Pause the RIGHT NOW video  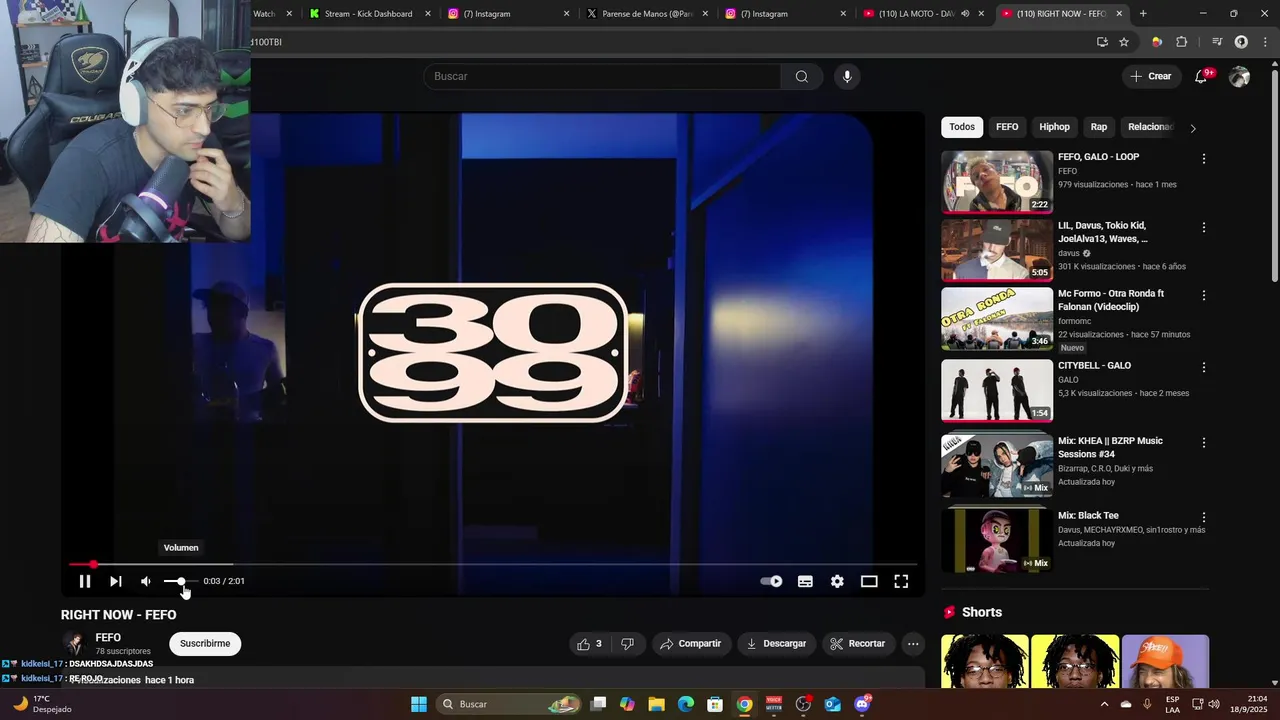tap(85, 581)
